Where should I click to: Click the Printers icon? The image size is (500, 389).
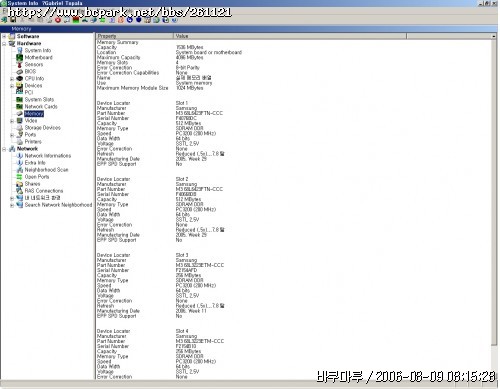(20, 142)
